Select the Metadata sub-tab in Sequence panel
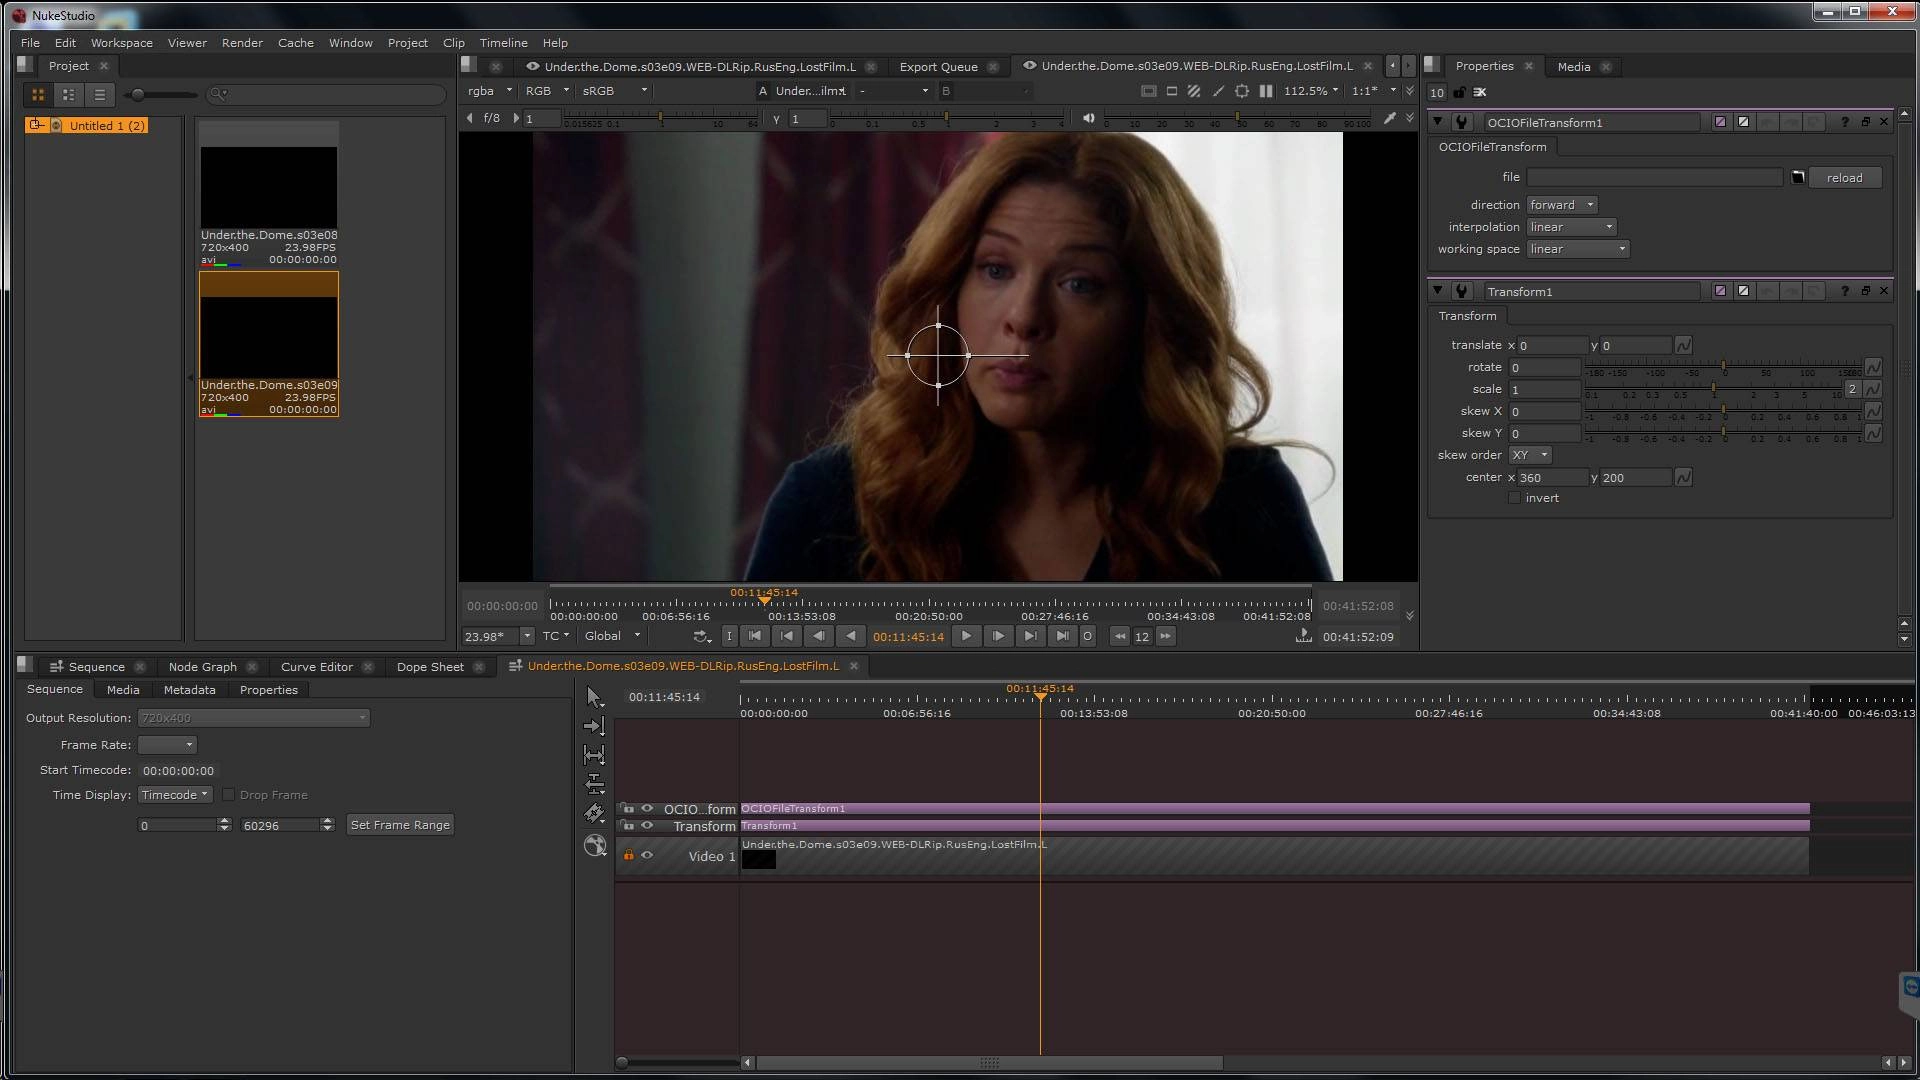This screenshot has height=1080, width=1920. pyautogui.click(x=189, y=690)
